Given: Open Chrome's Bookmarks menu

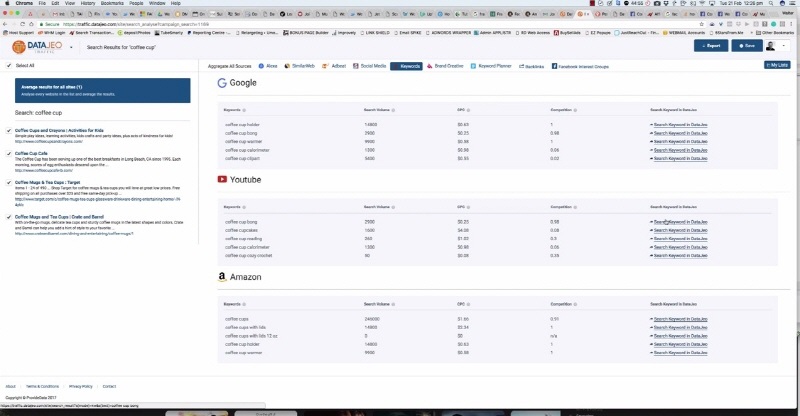Looking at the screenshot, I should point(112,3).
